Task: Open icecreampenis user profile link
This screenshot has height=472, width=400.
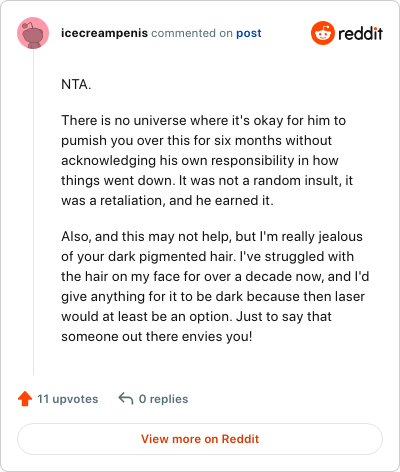Action: (104, 33)
